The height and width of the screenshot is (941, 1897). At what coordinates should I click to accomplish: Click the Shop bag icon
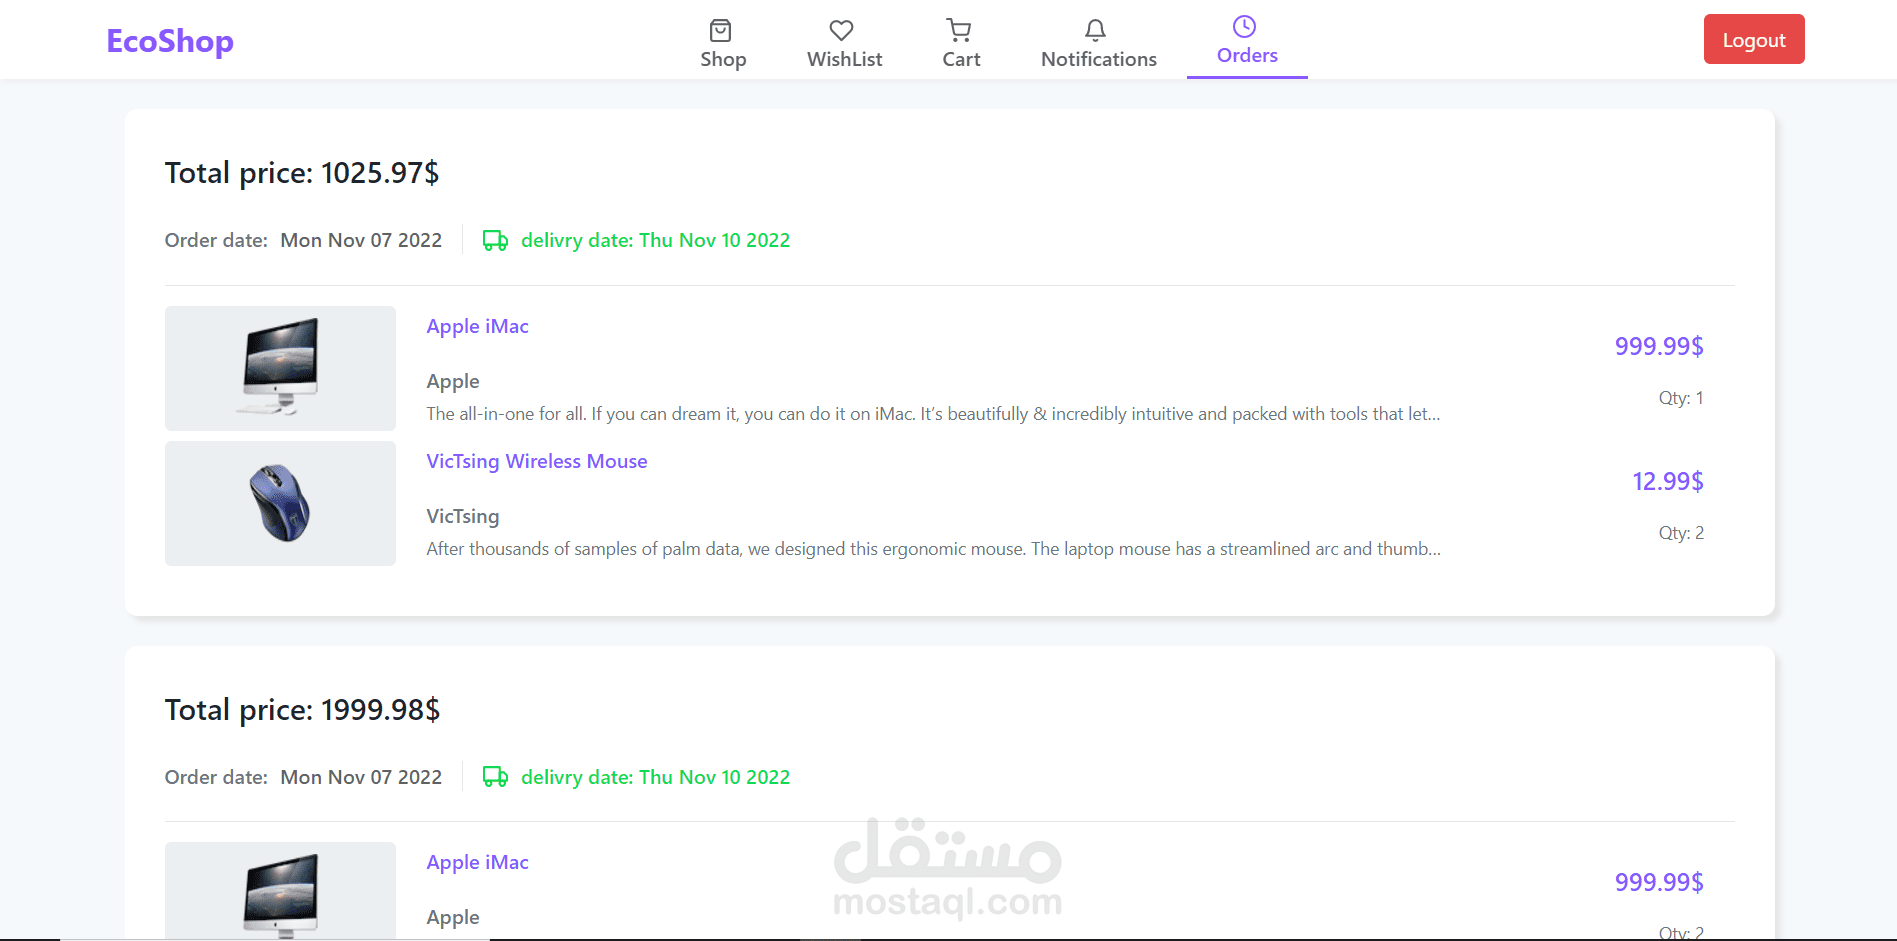(x=720, y=30)
